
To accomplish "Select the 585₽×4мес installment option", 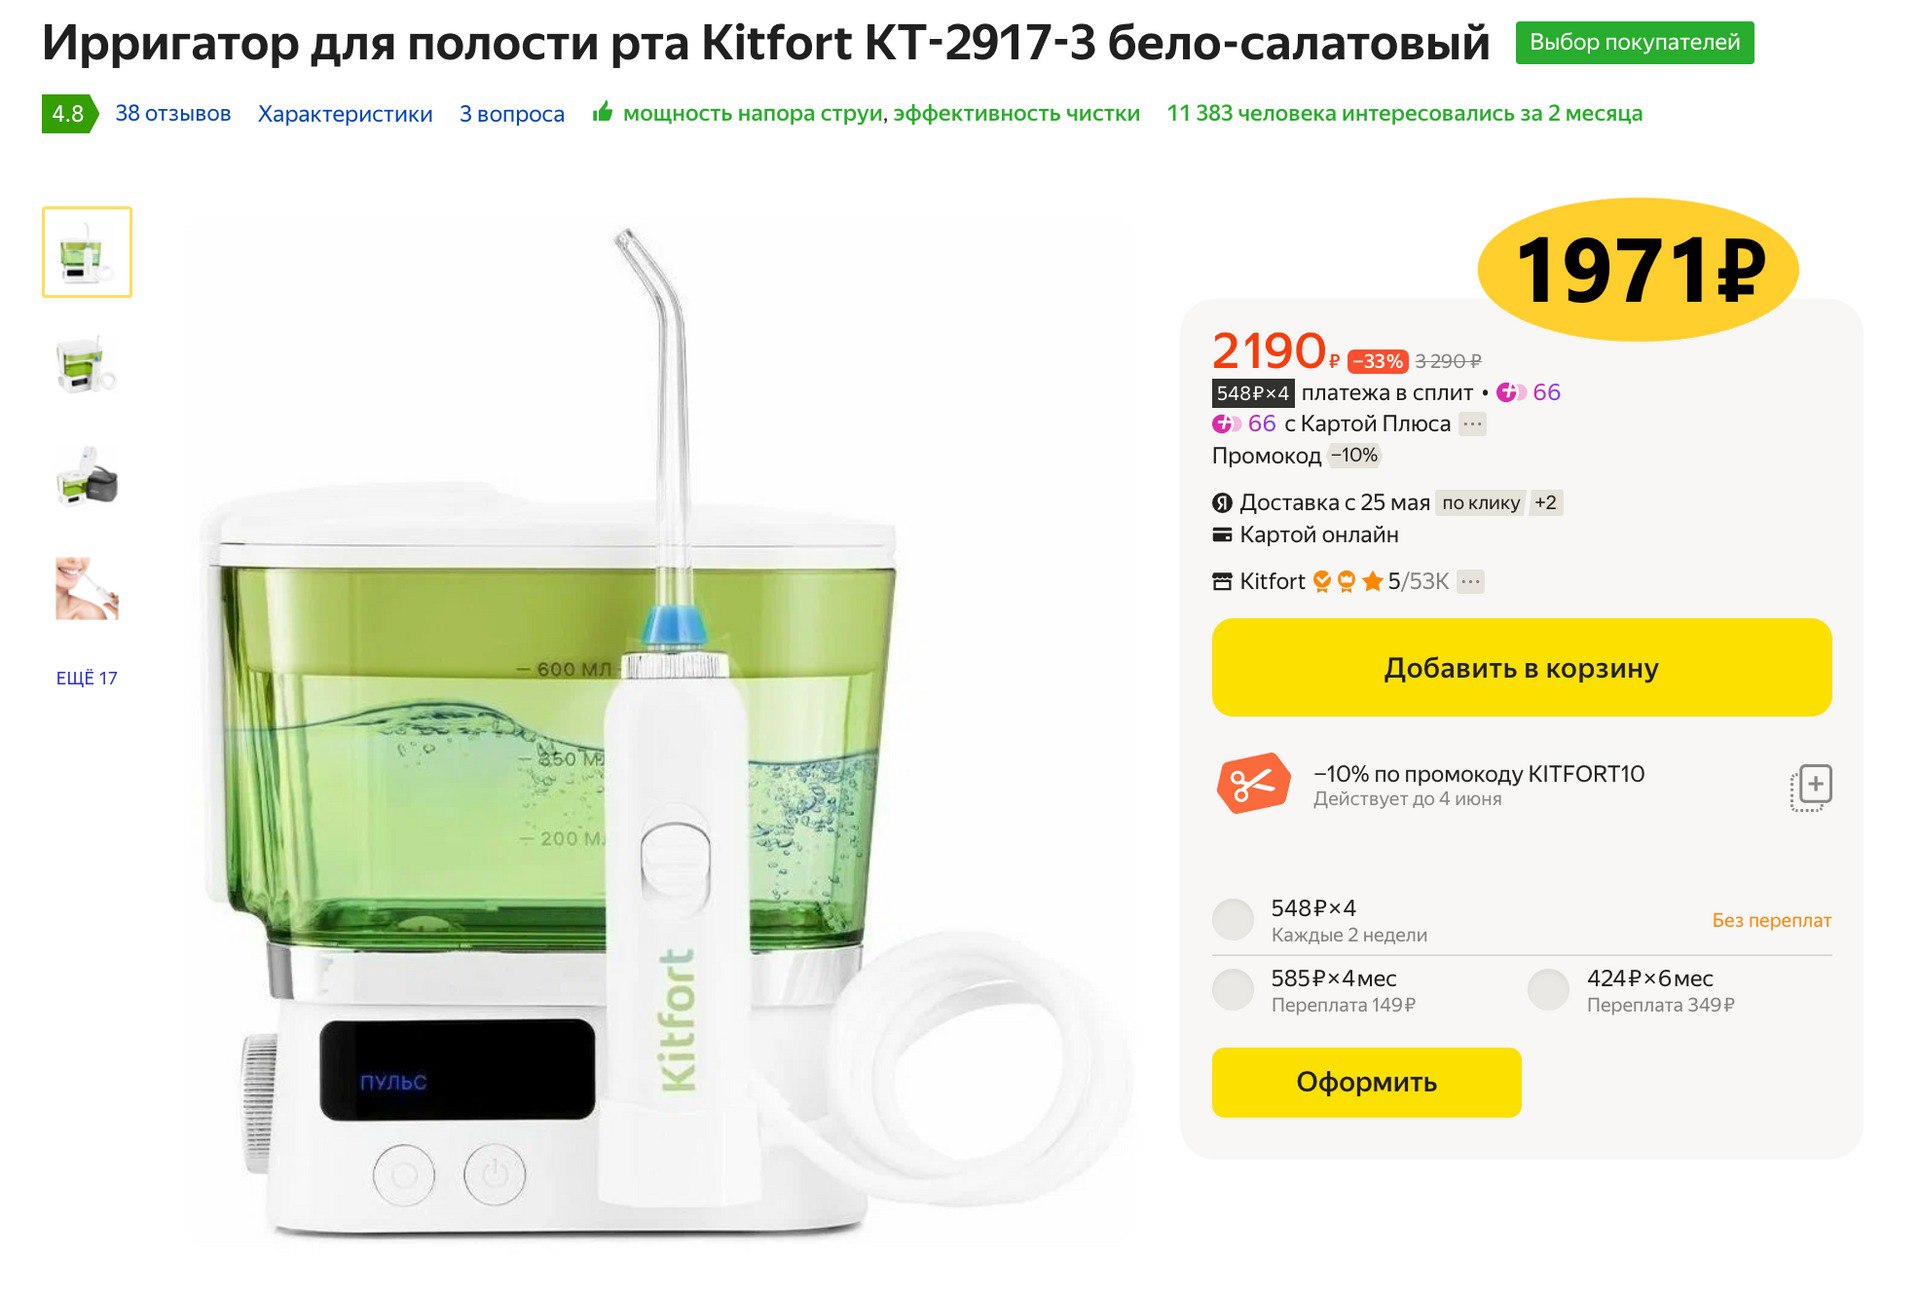I will (1233, 989).
